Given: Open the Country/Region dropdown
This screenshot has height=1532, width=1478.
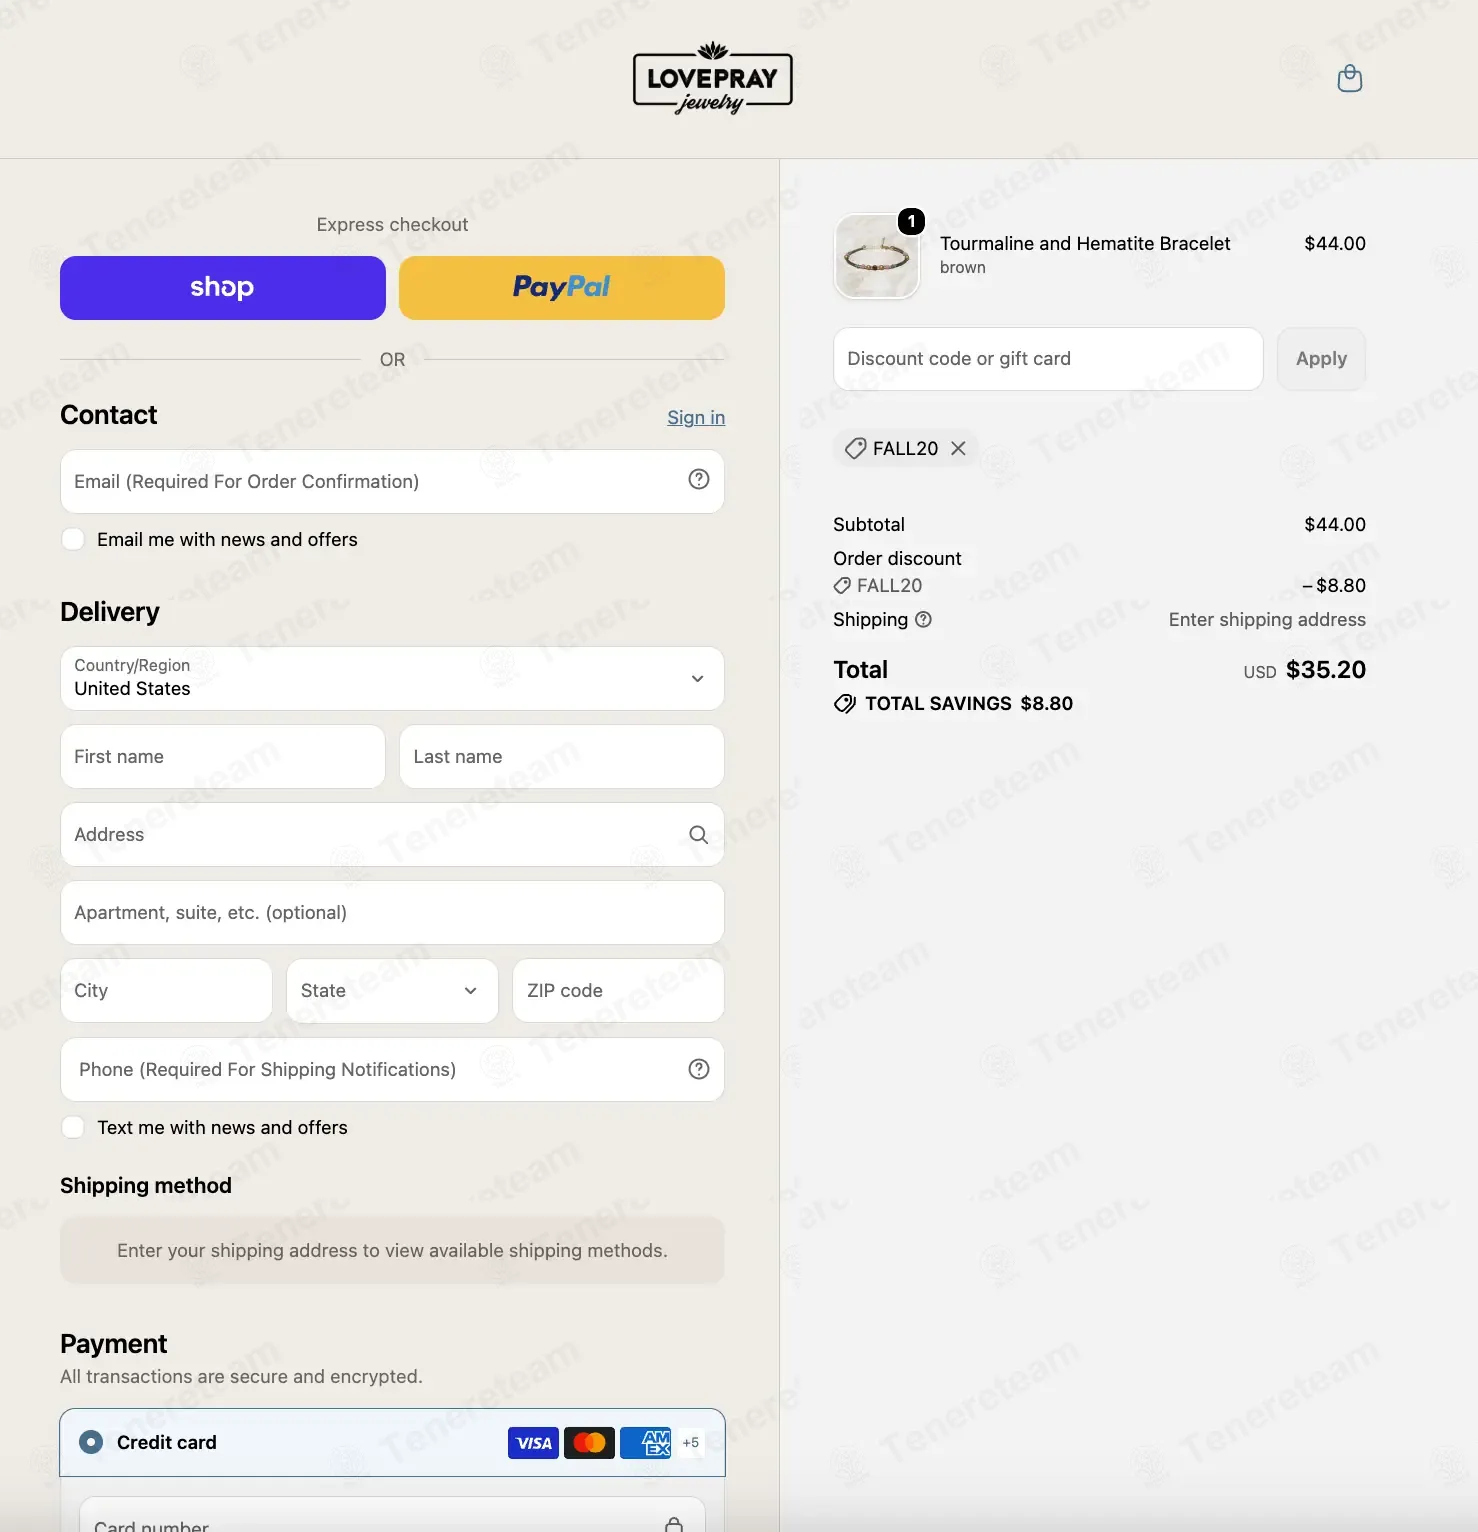Looking at the screenshot, I should tap(392, 678).
